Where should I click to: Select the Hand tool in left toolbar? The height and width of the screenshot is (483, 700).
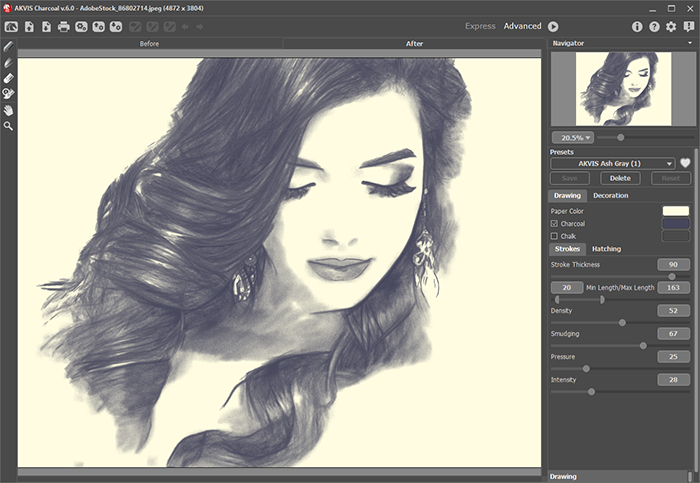9,110
